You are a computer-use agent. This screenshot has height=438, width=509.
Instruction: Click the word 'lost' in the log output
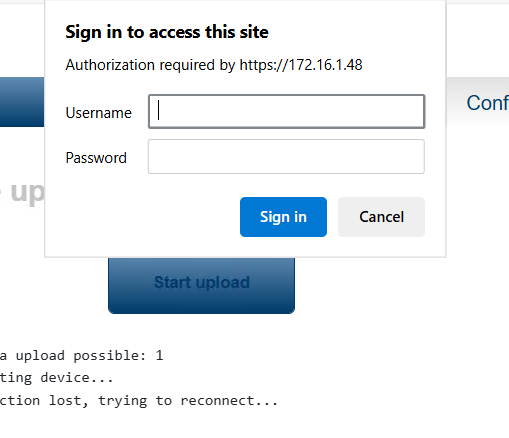click(x=68, y=401)
